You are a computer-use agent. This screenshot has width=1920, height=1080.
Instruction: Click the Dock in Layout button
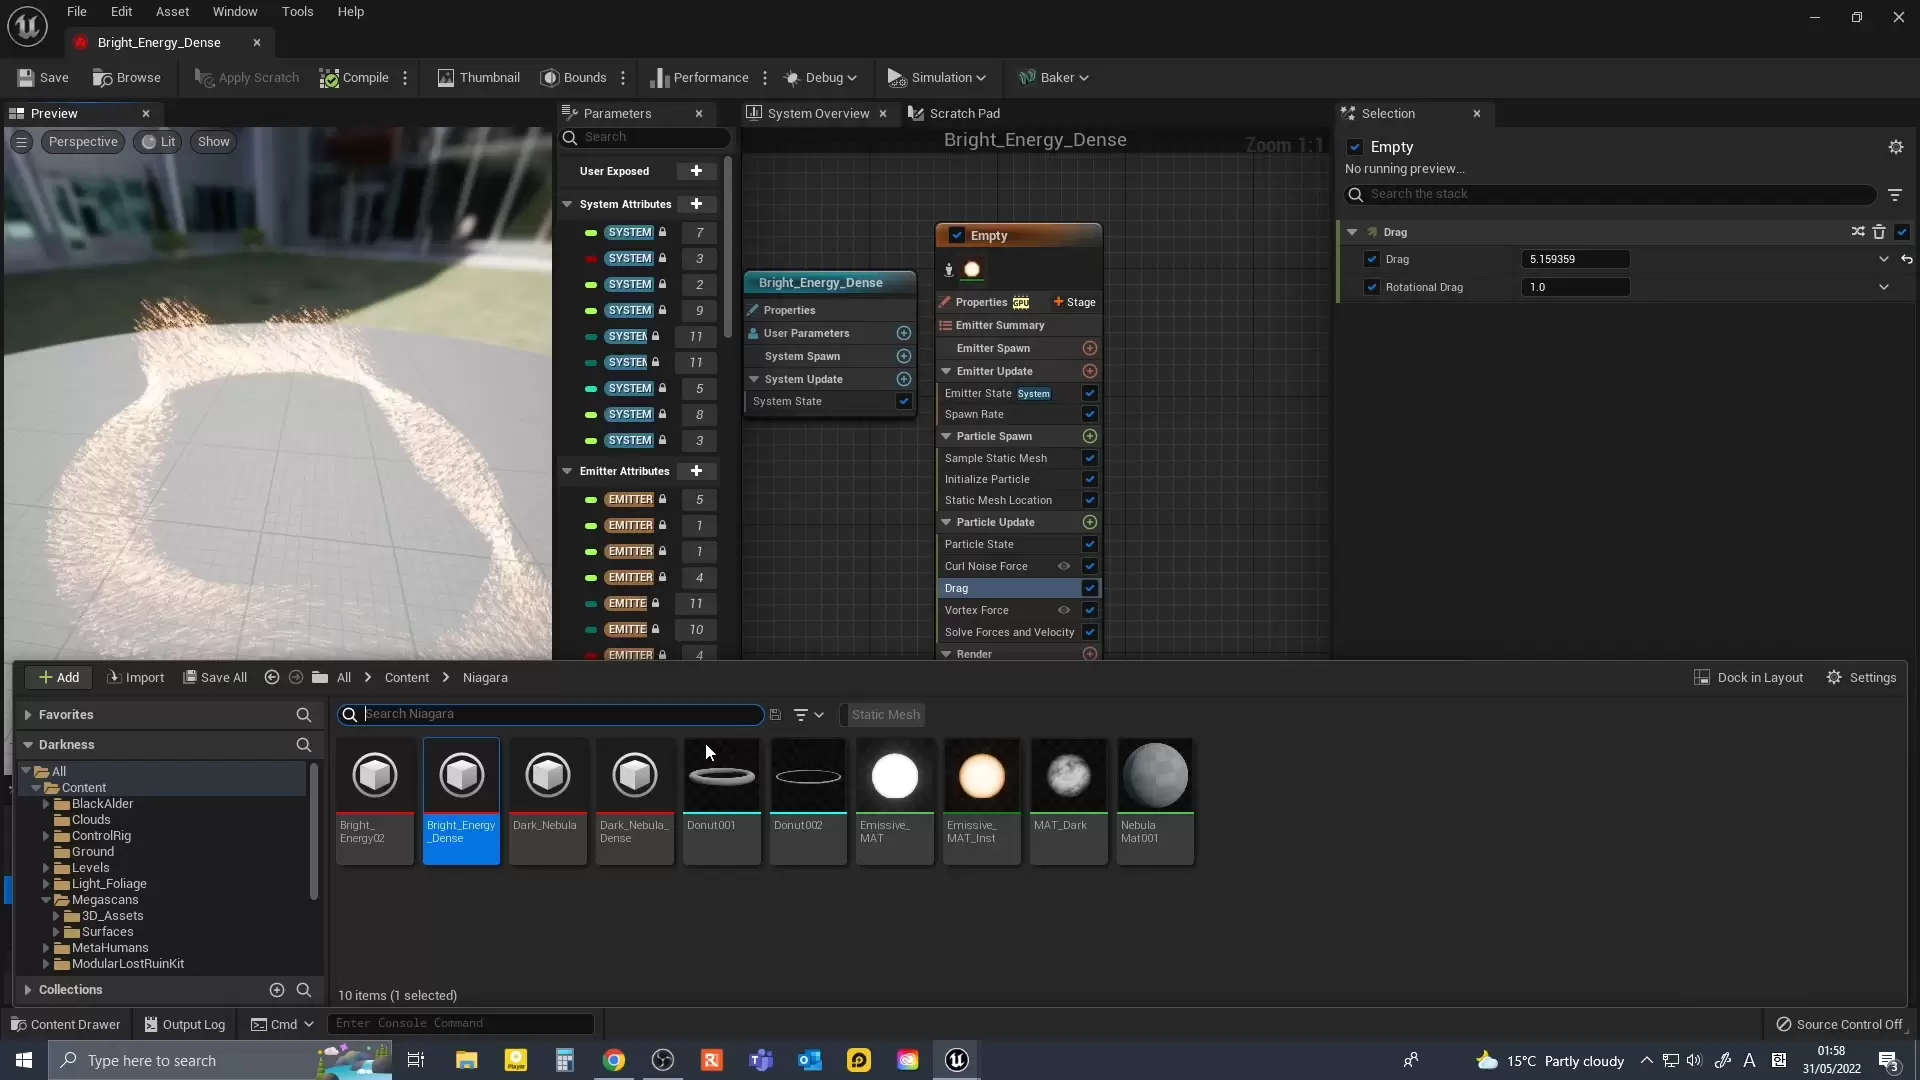coord(1749,678)
